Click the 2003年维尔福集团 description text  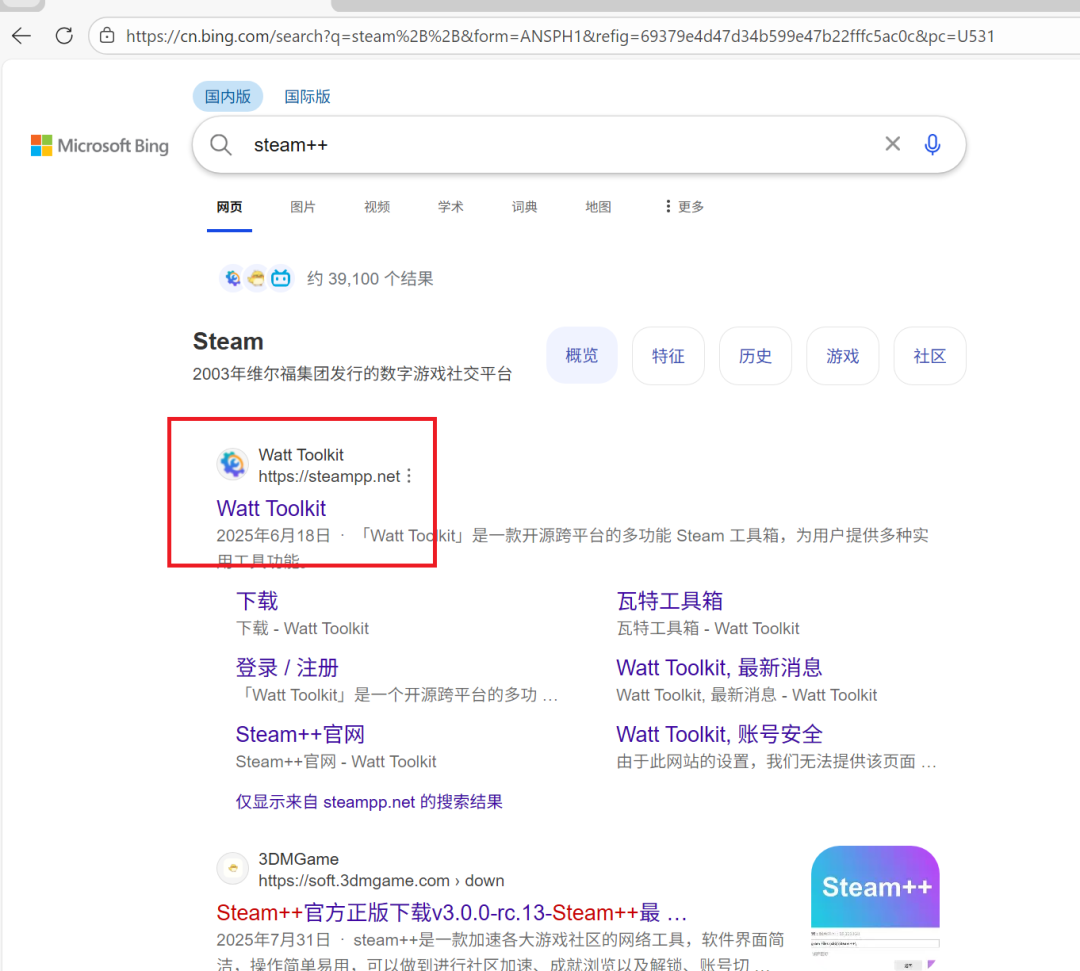click(x=352, y=374)
